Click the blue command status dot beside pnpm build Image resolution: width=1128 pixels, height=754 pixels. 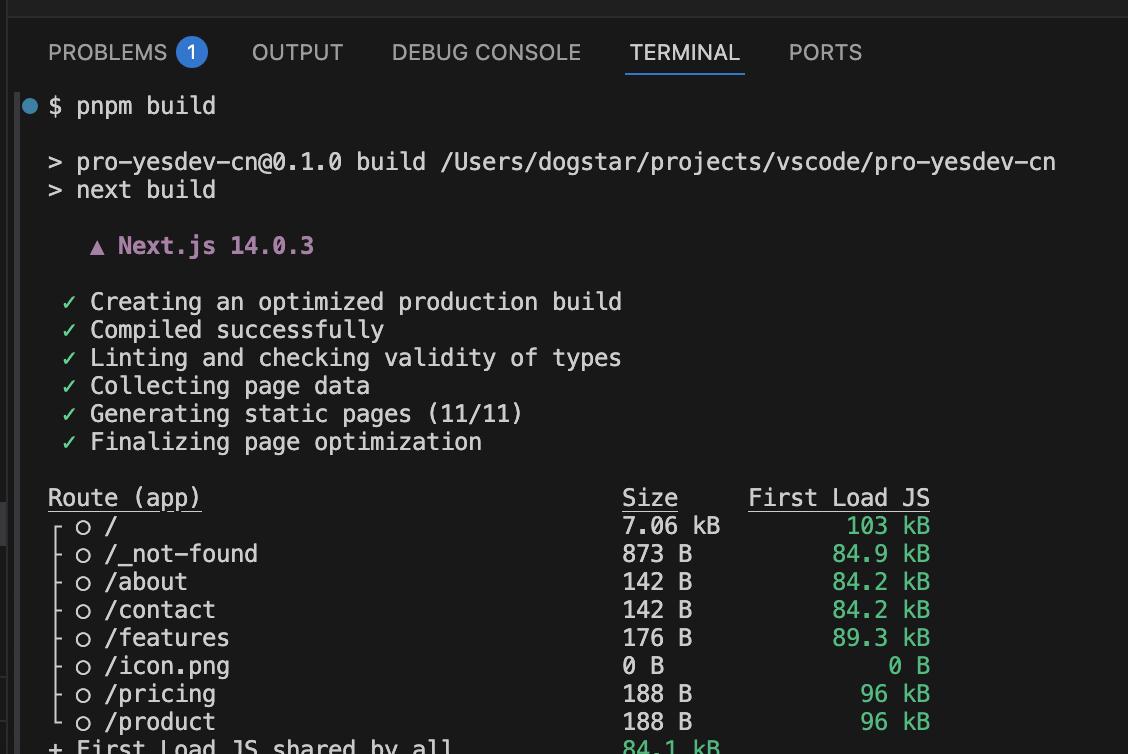click(x=30, y=106)
